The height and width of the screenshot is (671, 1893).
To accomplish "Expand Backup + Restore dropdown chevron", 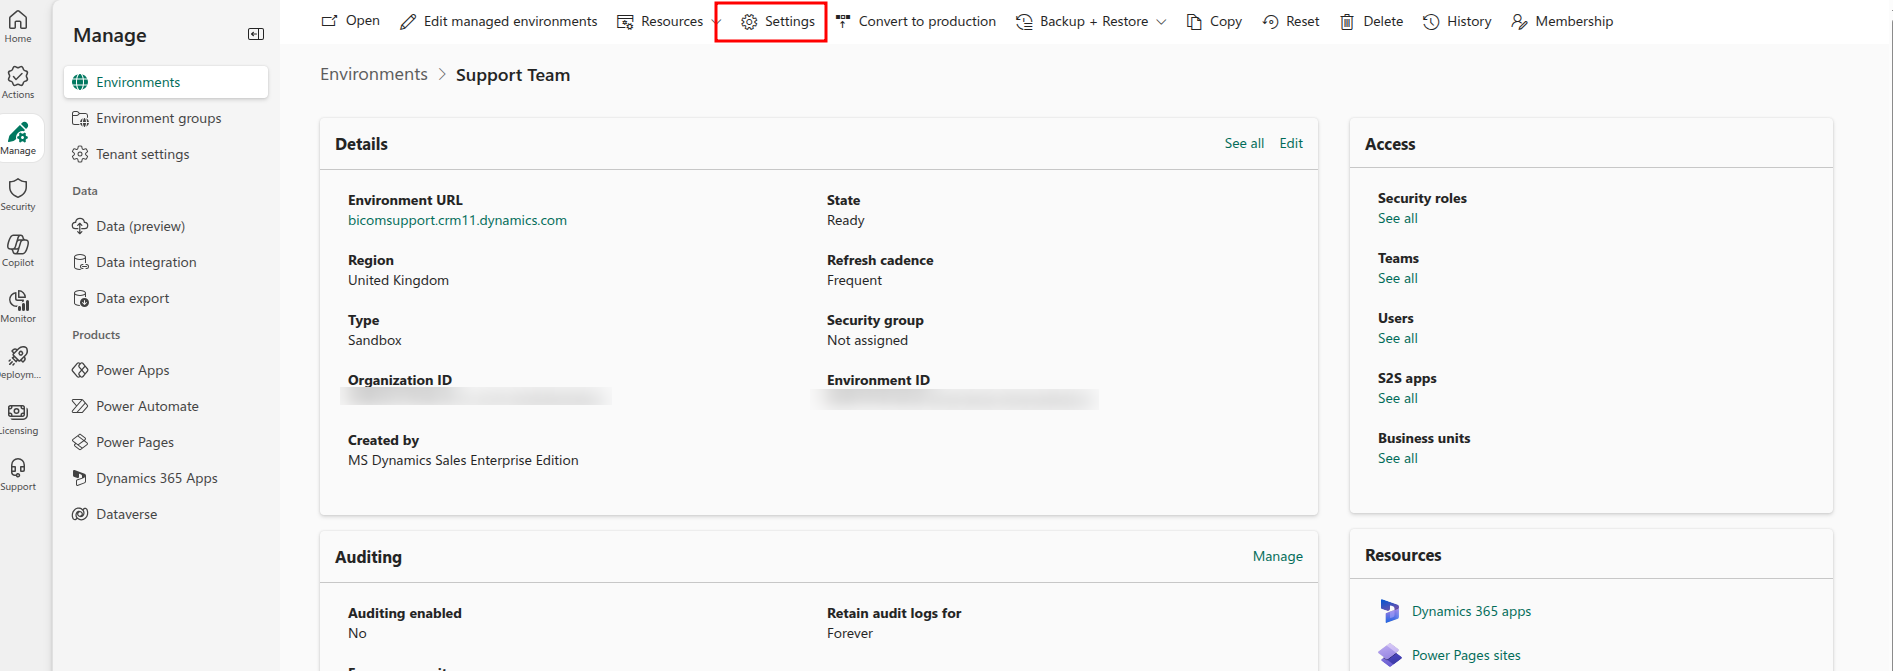I will tap(1161, 21).
